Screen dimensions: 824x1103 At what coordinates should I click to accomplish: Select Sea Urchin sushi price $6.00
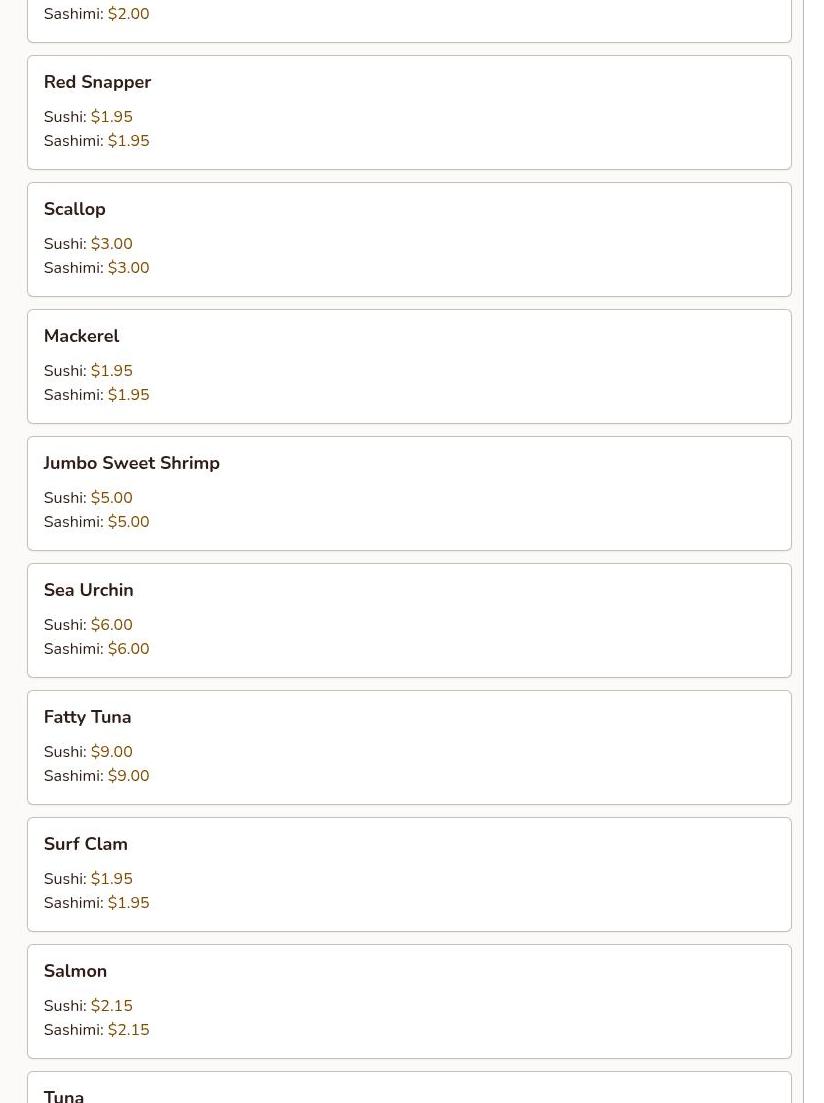[x=111, y=625]
